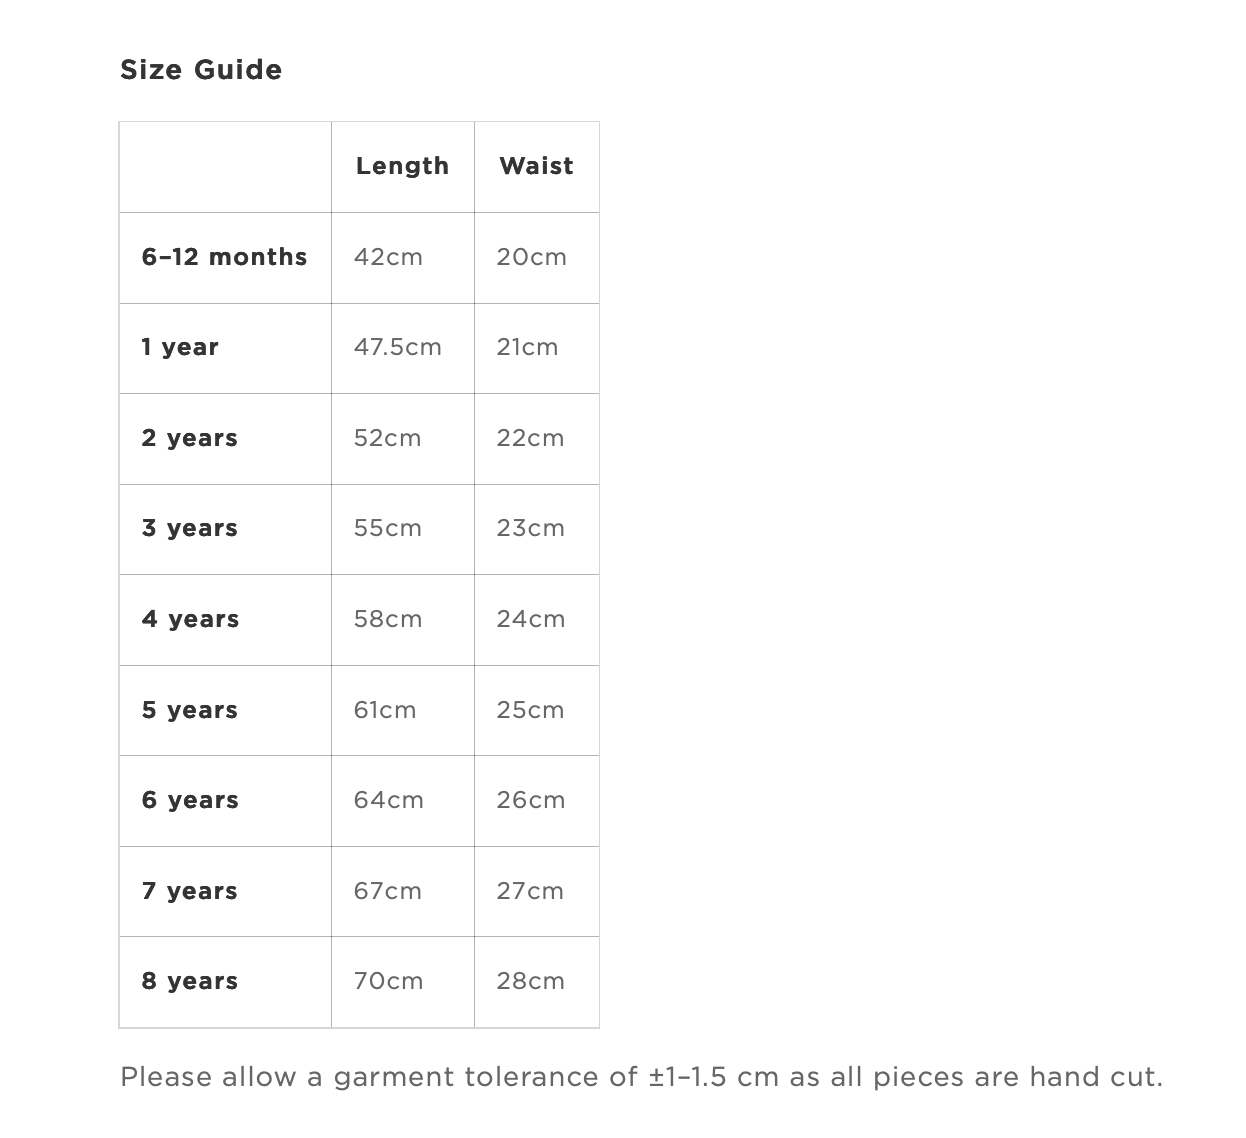Select the 6 years row label
1246x1138 pixels.
point(191,800)
